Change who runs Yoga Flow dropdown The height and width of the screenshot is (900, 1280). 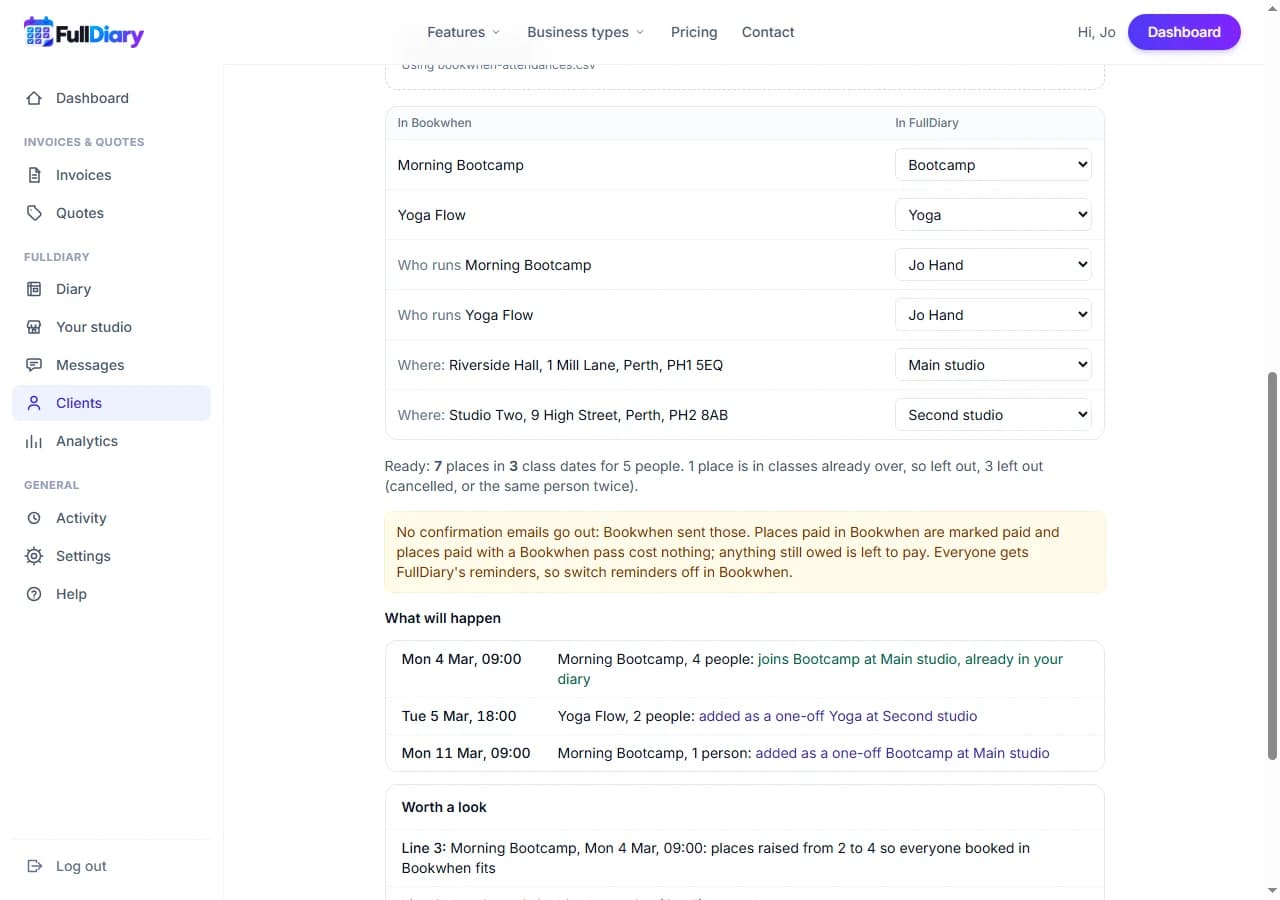pos(993,315)
